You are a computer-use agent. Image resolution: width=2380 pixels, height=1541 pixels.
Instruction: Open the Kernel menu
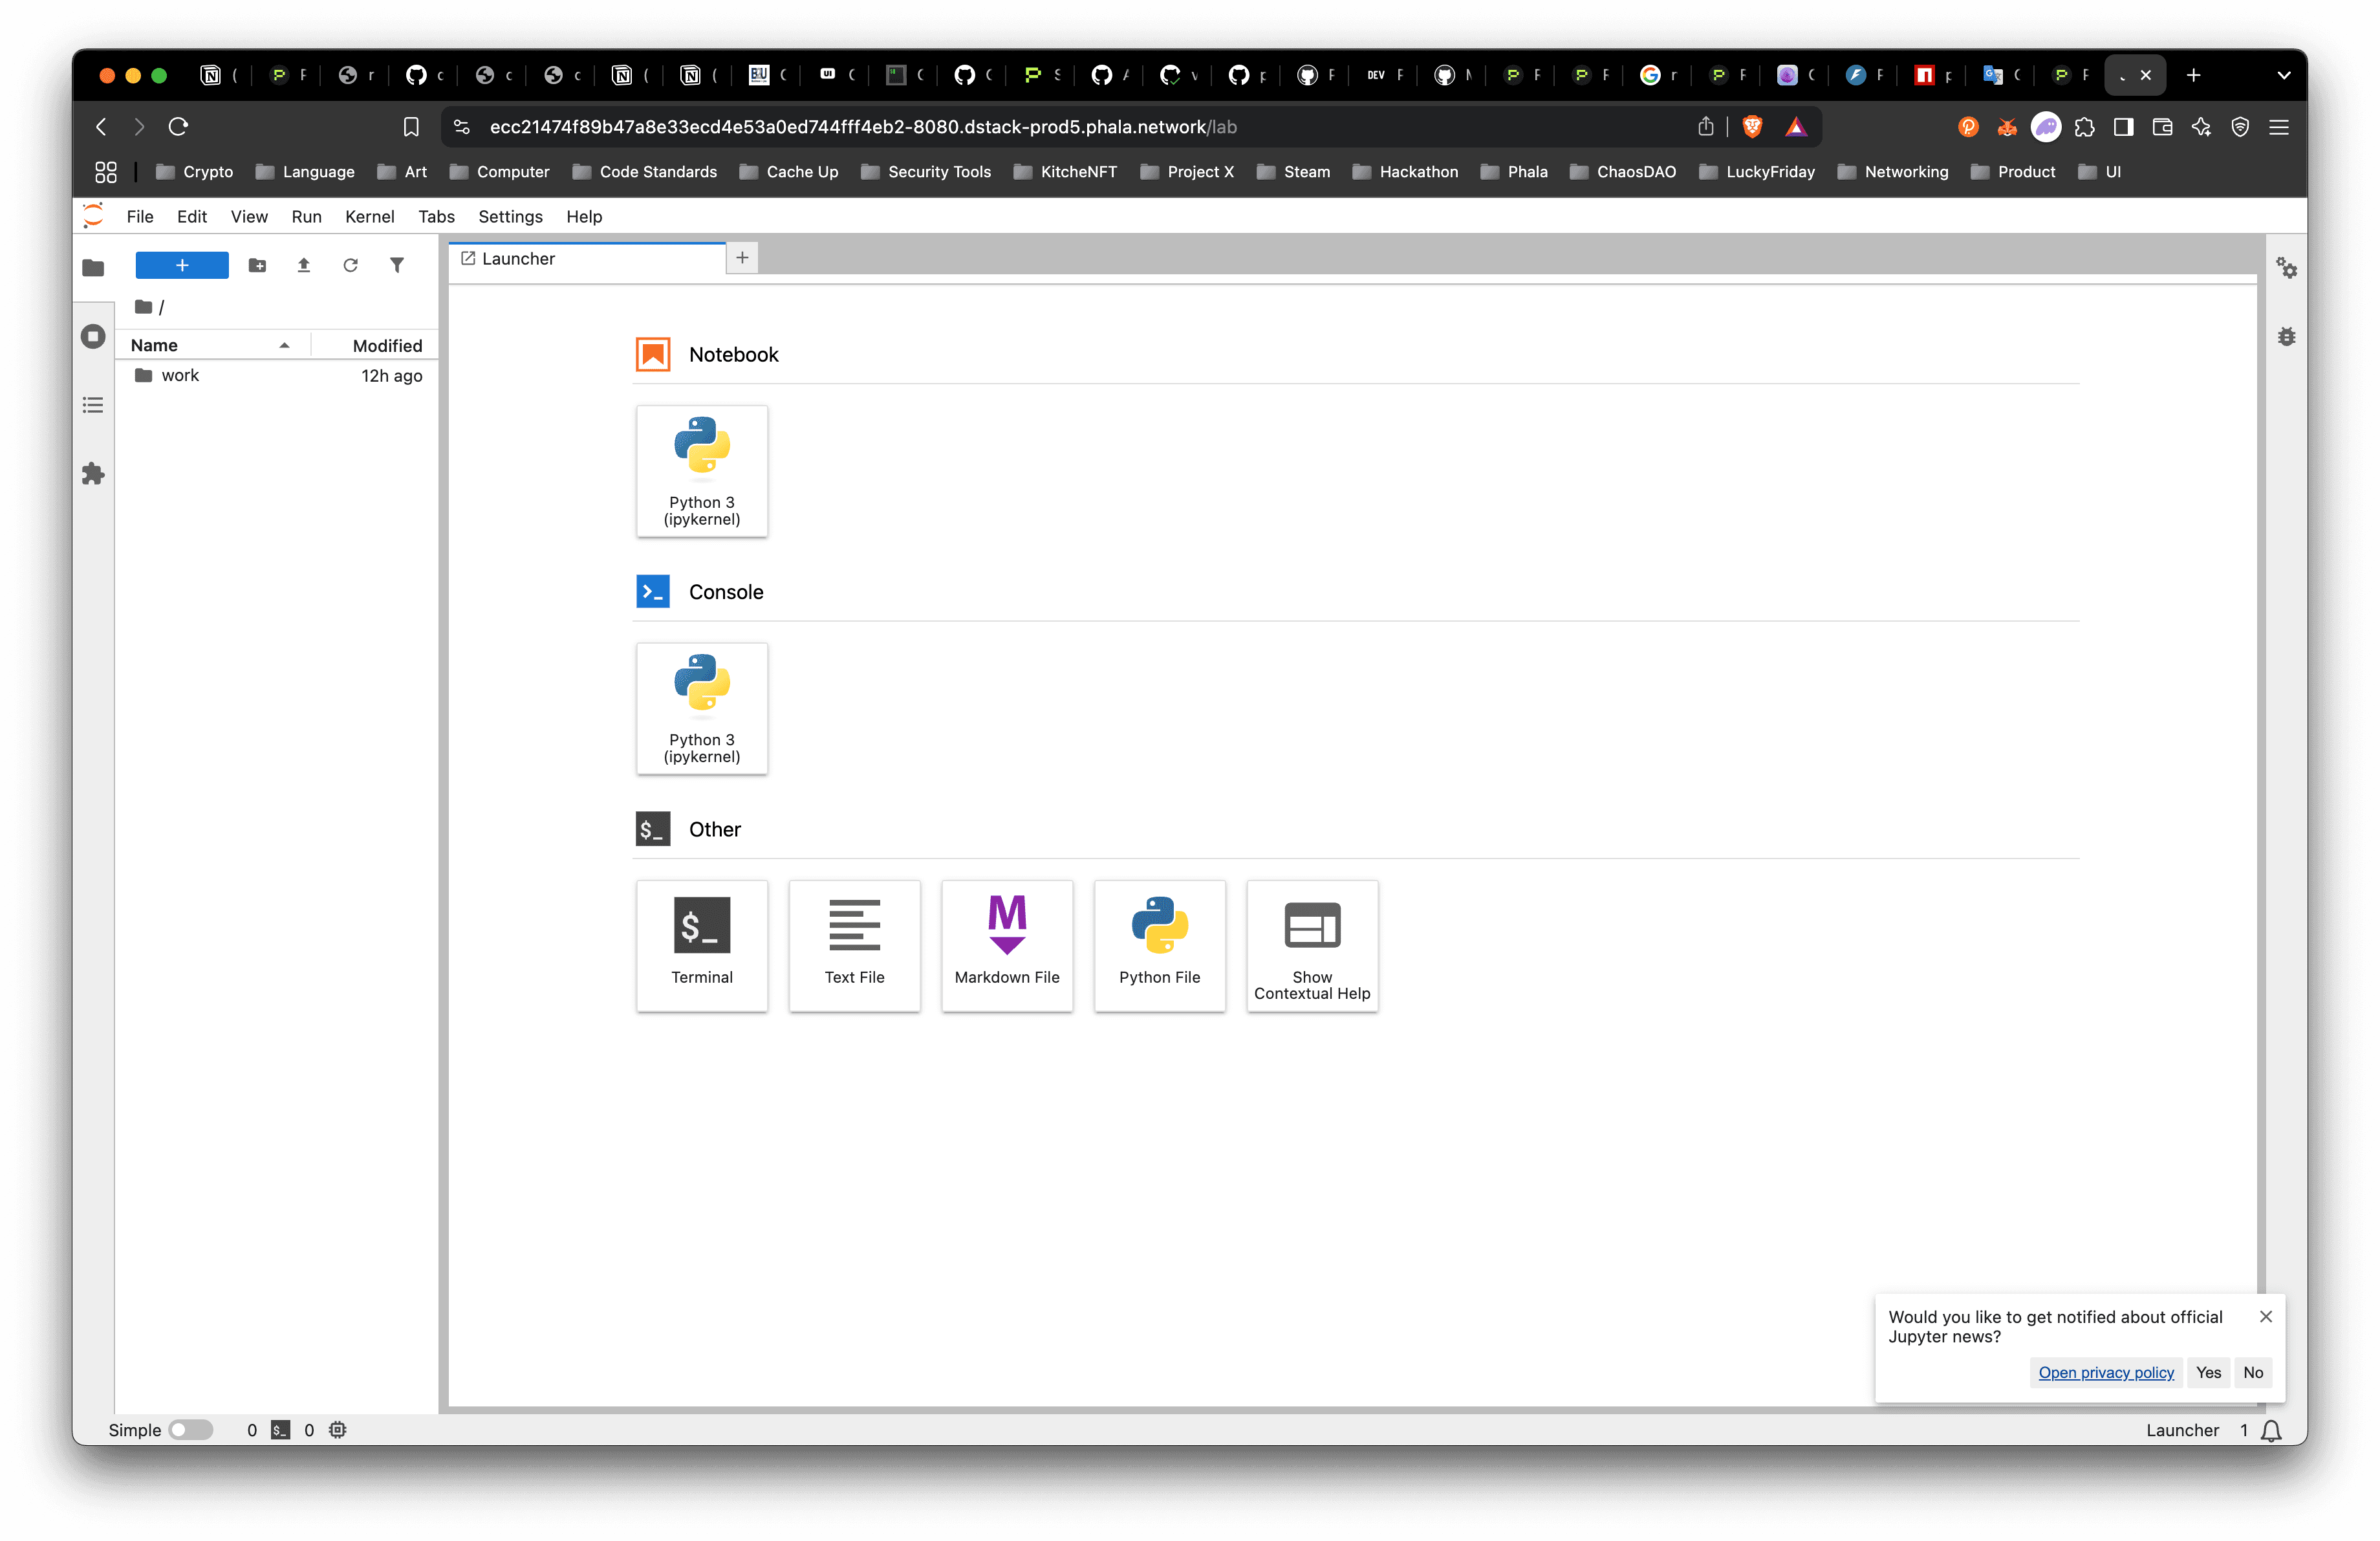[369, 216]
